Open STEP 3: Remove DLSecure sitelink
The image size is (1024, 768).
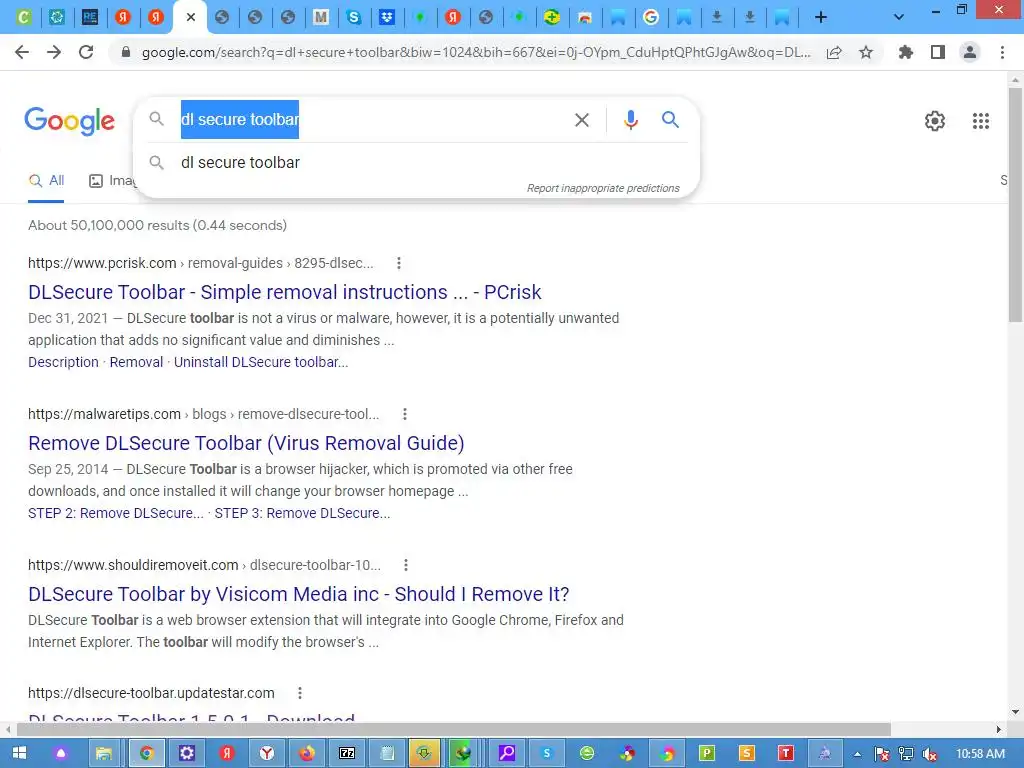(x=302, y=513)
